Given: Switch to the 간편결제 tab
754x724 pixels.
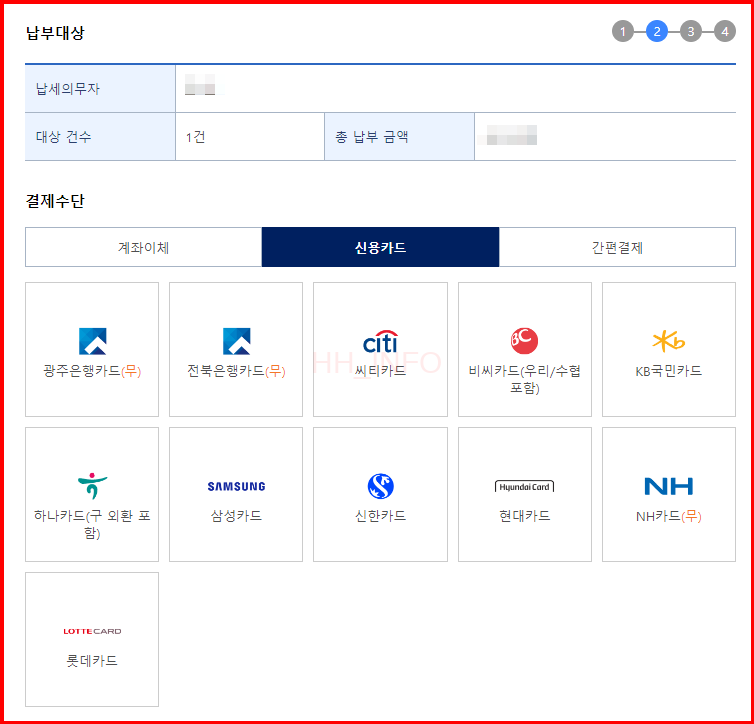Looking at the screenshot, I should pyautogui.click(x=617, y=247).
